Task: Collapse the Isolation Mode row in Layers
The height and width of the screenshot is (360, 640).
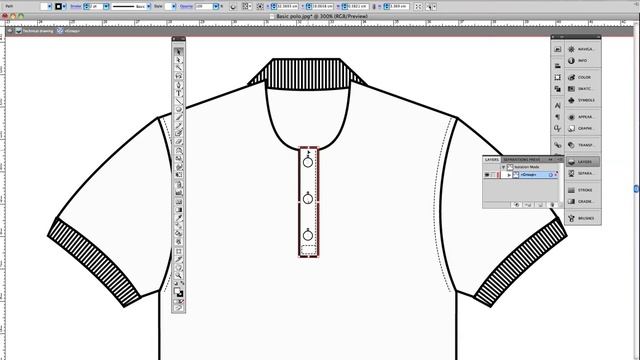Action: 503,167
